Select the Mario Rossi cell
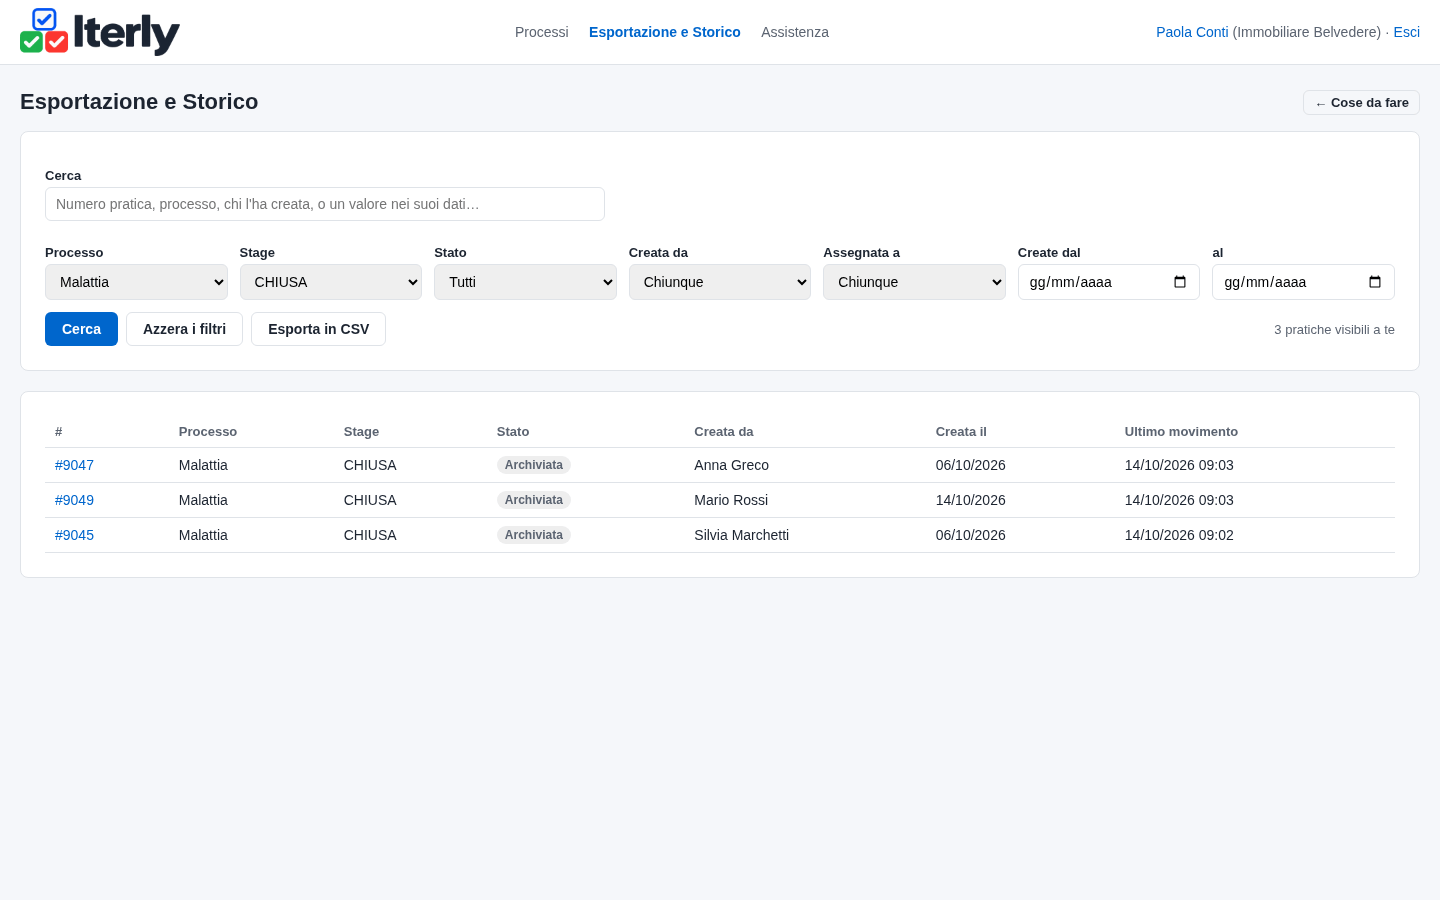 [731, 500]
